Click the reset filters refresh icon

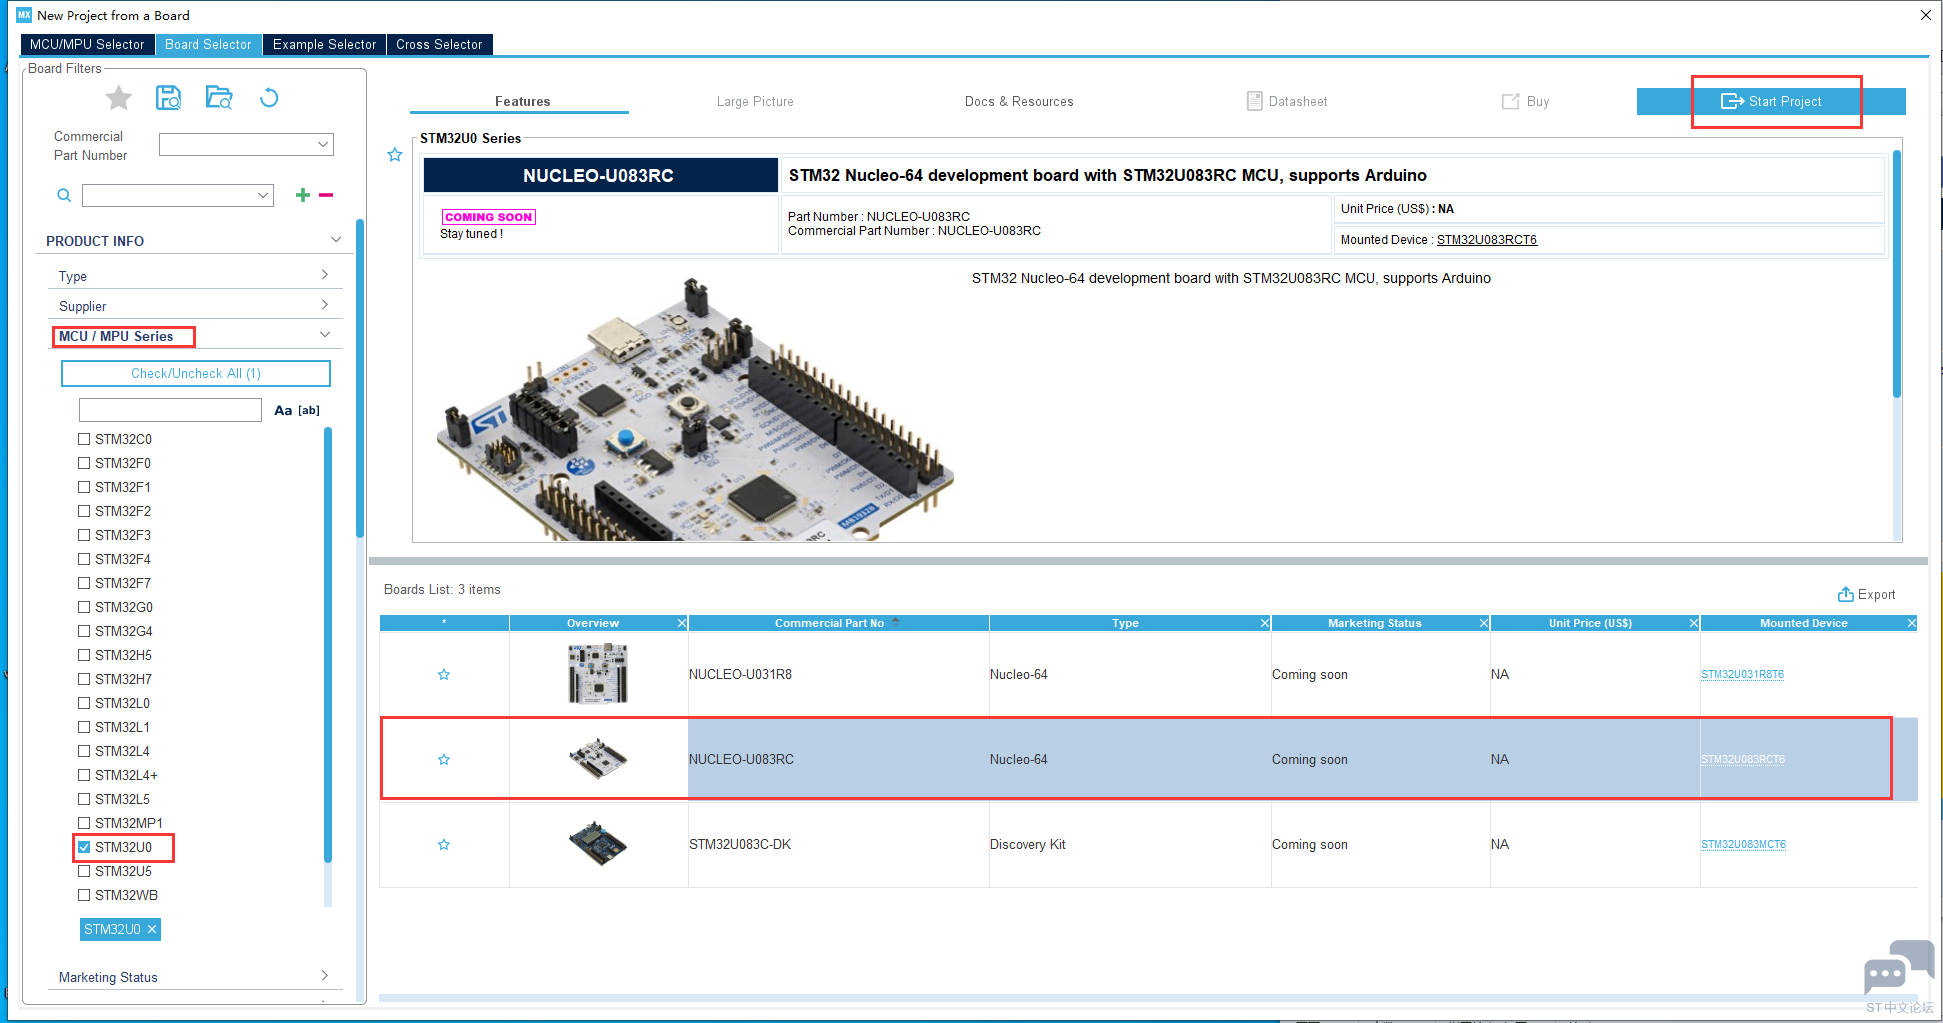pyautogui.click(x=269, y=98)
